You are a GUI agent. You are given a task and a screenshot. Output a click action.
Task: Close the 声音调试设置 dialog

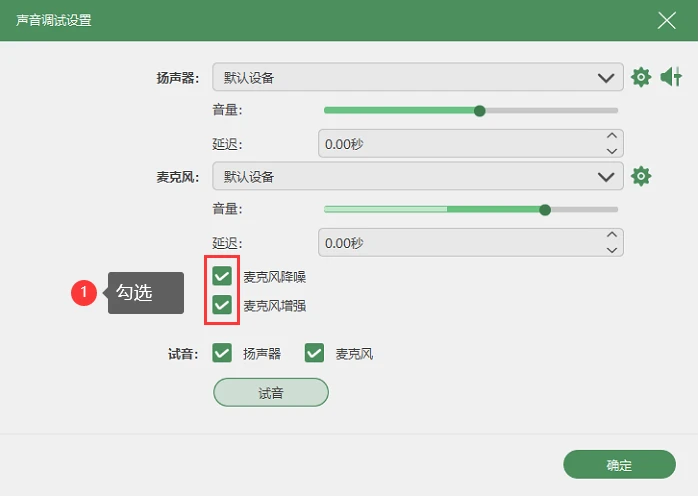(666, 20)
